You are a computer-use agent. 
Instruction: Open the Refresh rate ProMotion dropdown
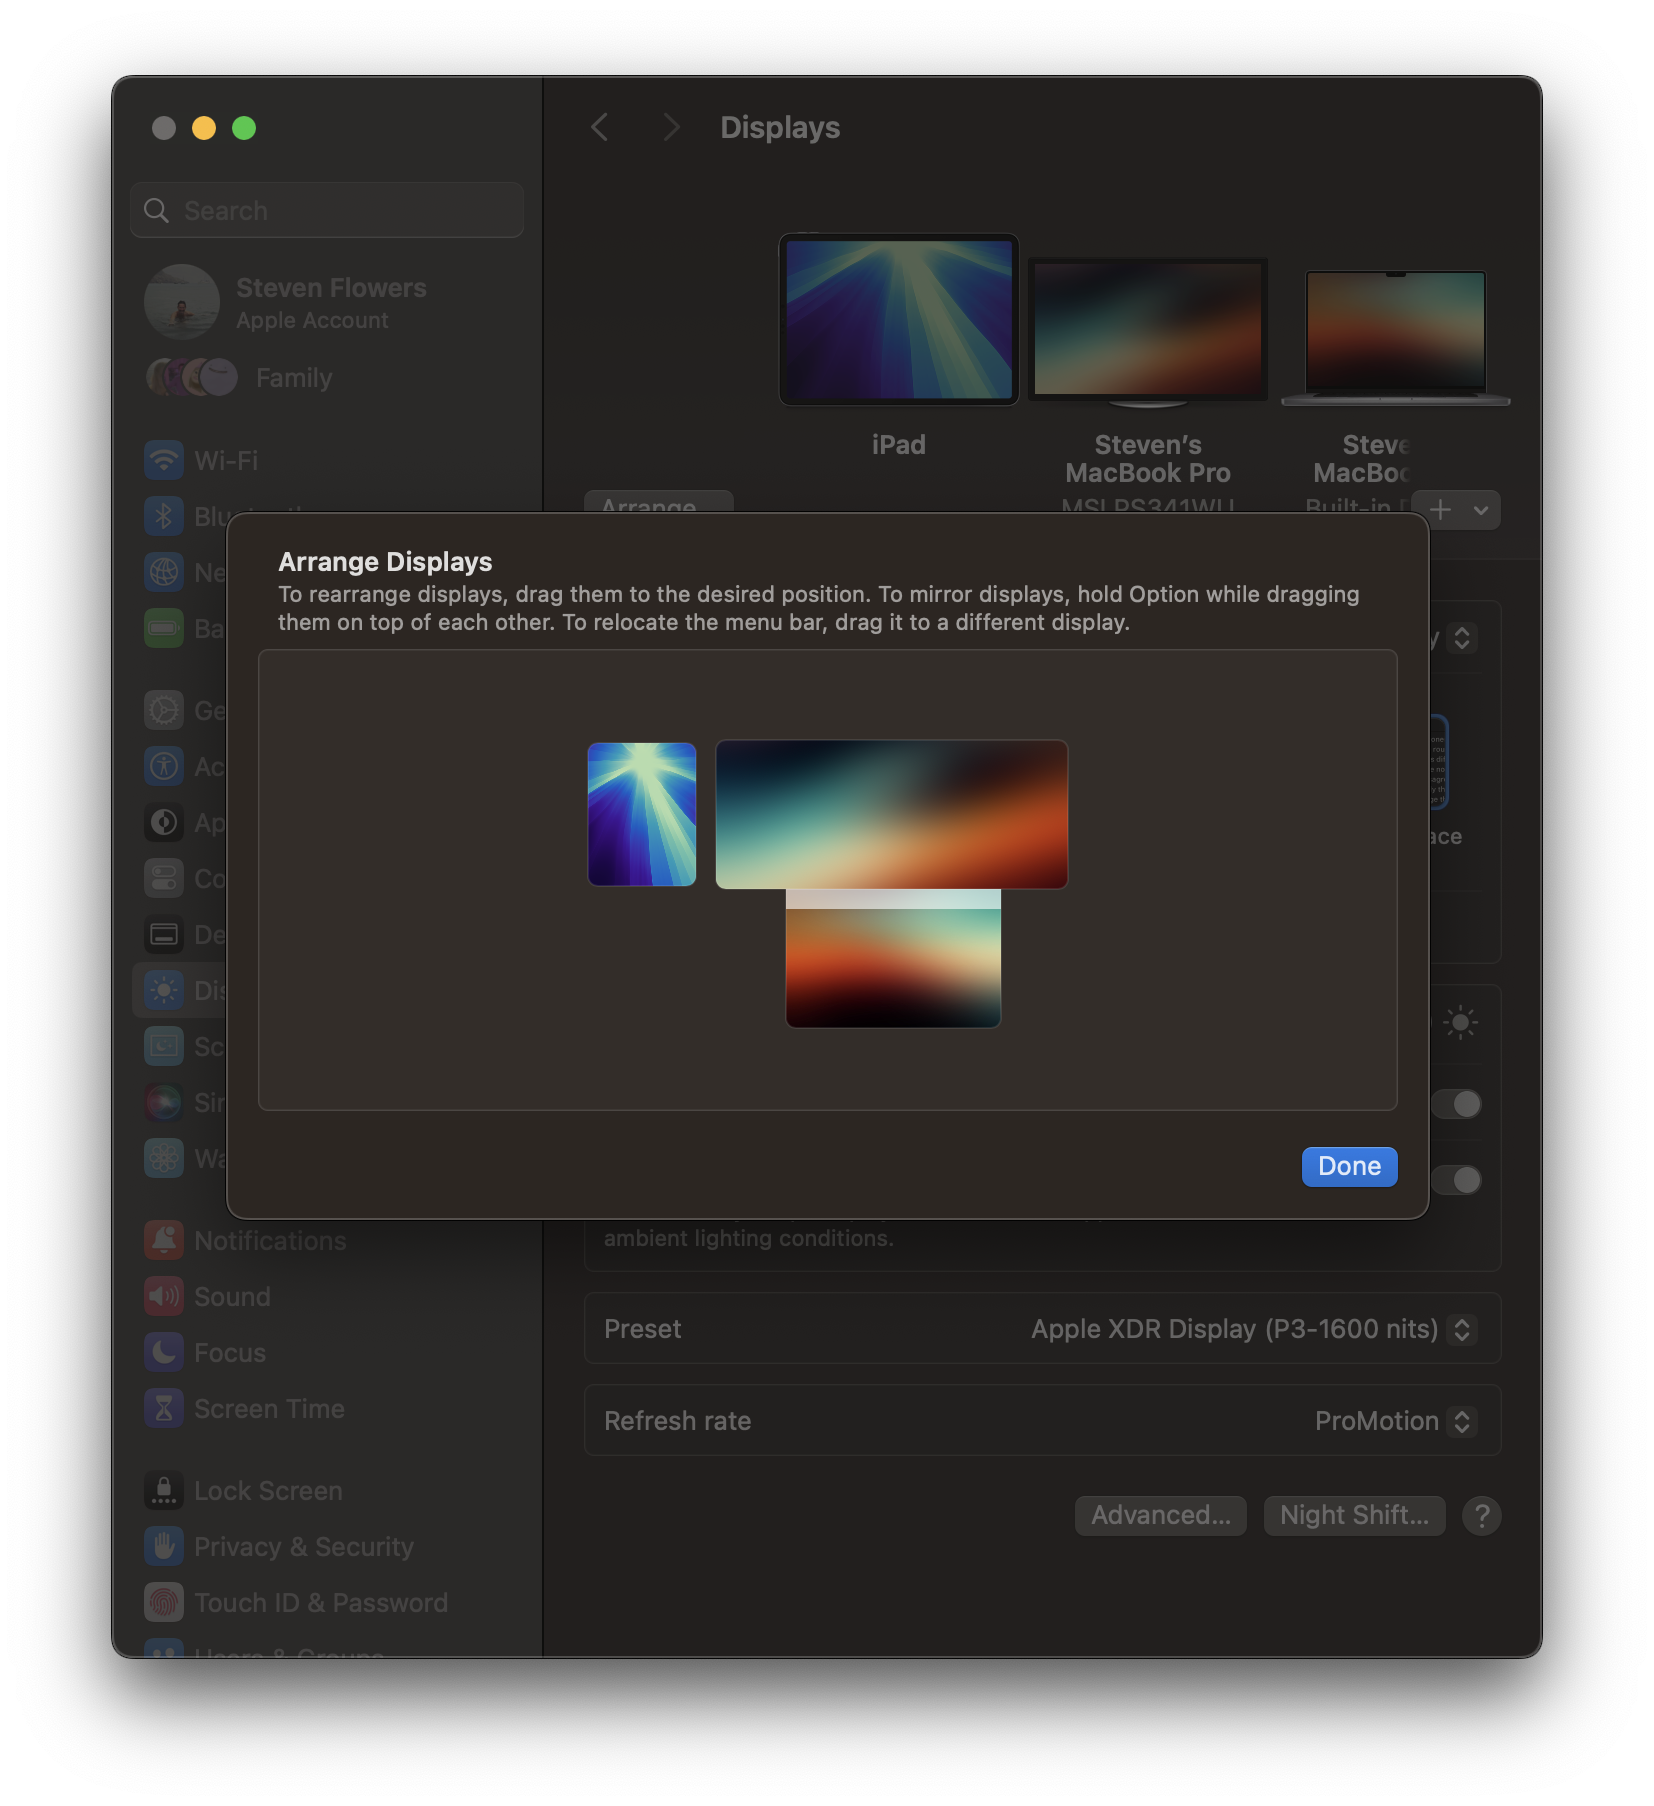tap(1461, 1421)
